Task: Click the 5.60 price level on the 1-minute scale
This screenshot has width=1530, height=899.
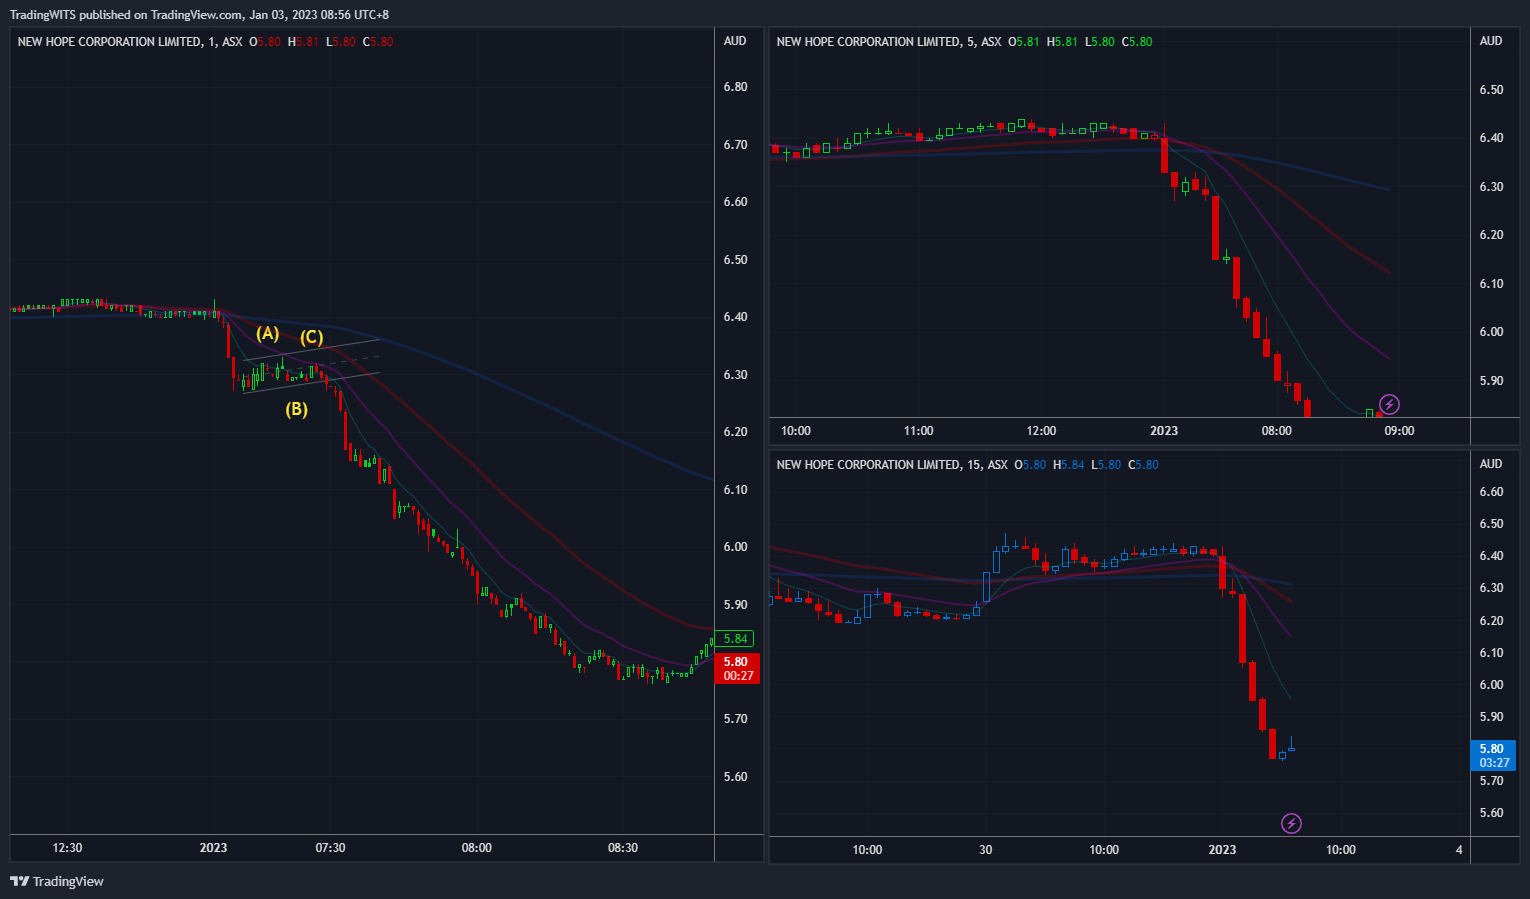Action: pos(736,777)
